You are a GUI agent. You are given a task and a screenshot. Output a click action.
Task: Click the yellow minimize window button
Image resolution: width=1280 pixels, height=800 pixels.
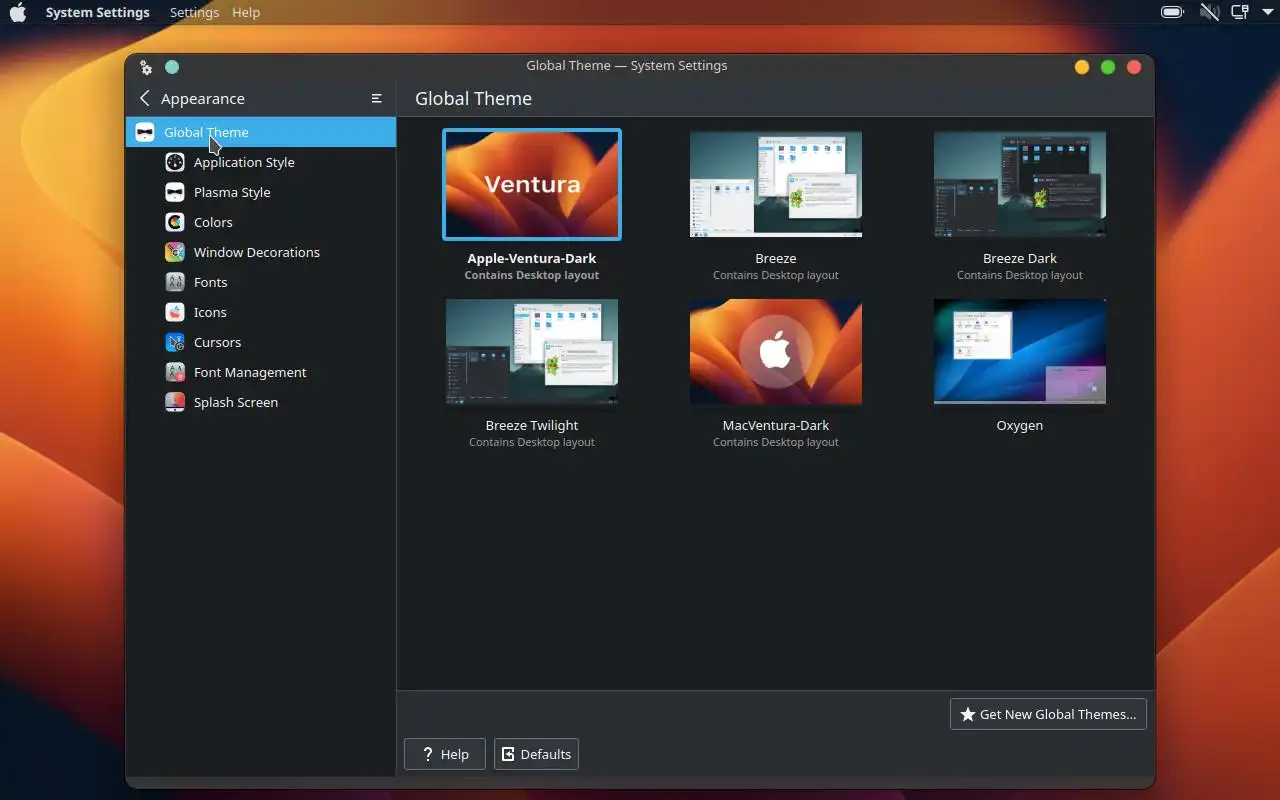[x=1082, y=67]
